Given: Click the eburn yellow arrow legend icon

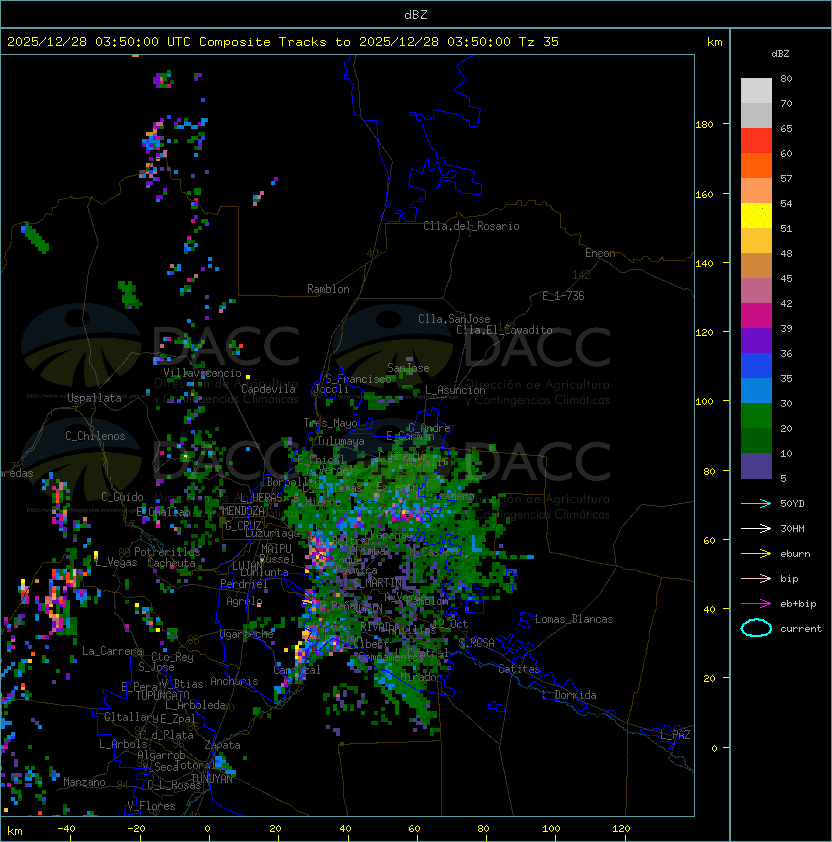Looking at the screenshot, I should click(x=756, y=554).
